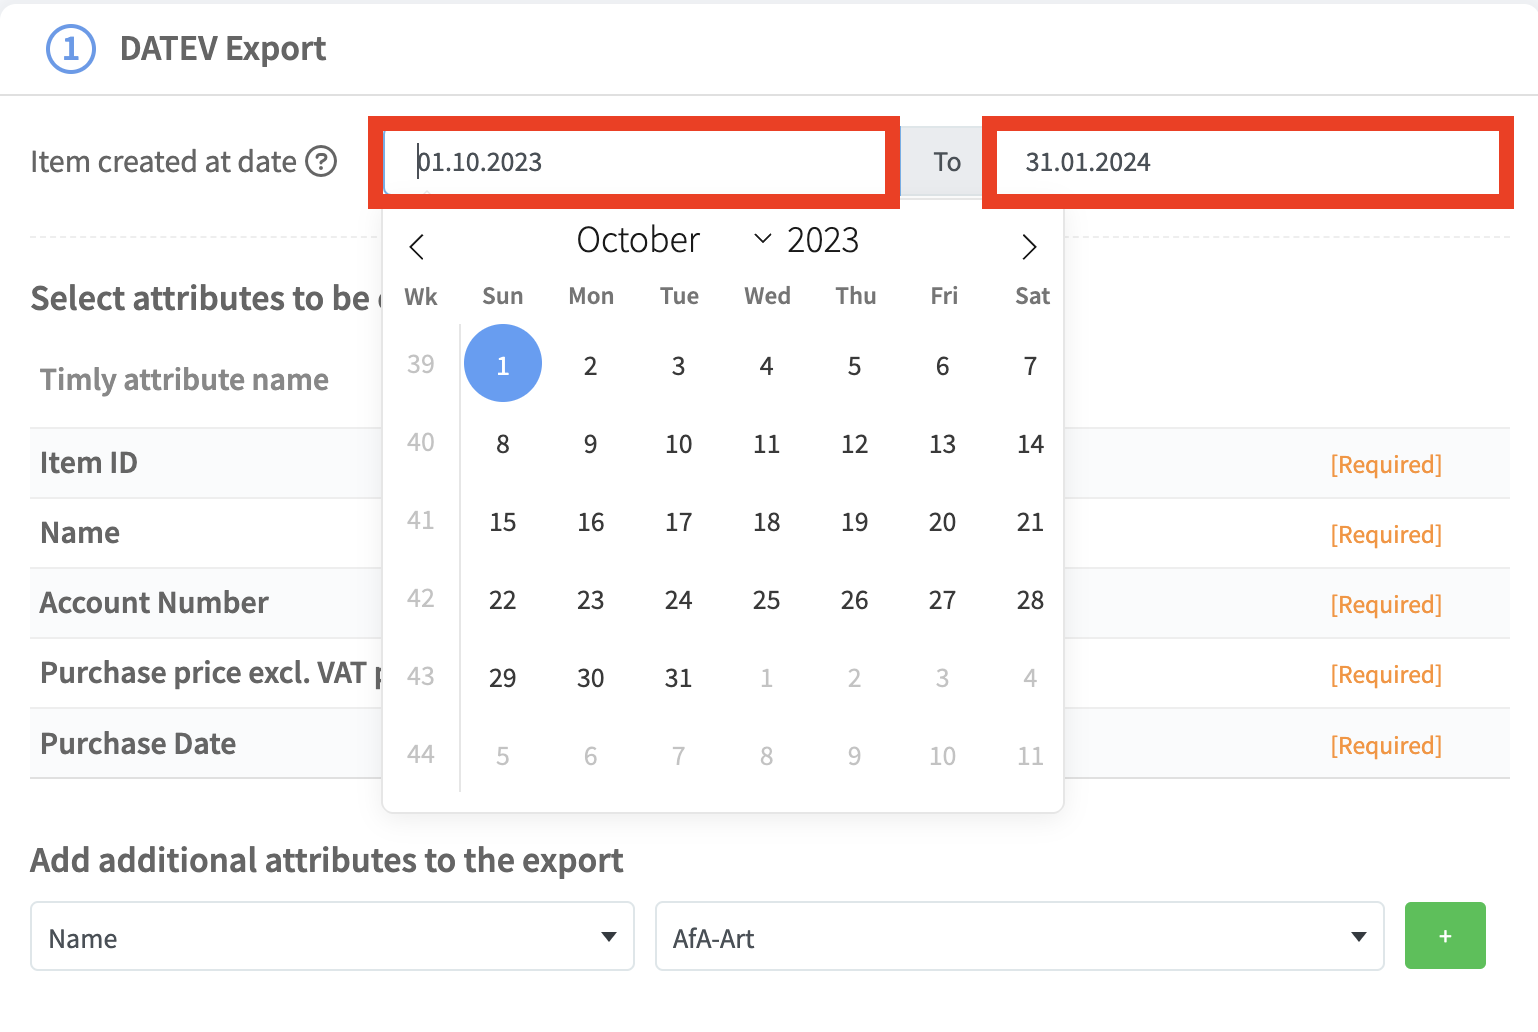Screen dimensions: 1538x1032
Task: Select October 1 in the calendar
Action: coord(503,364)
